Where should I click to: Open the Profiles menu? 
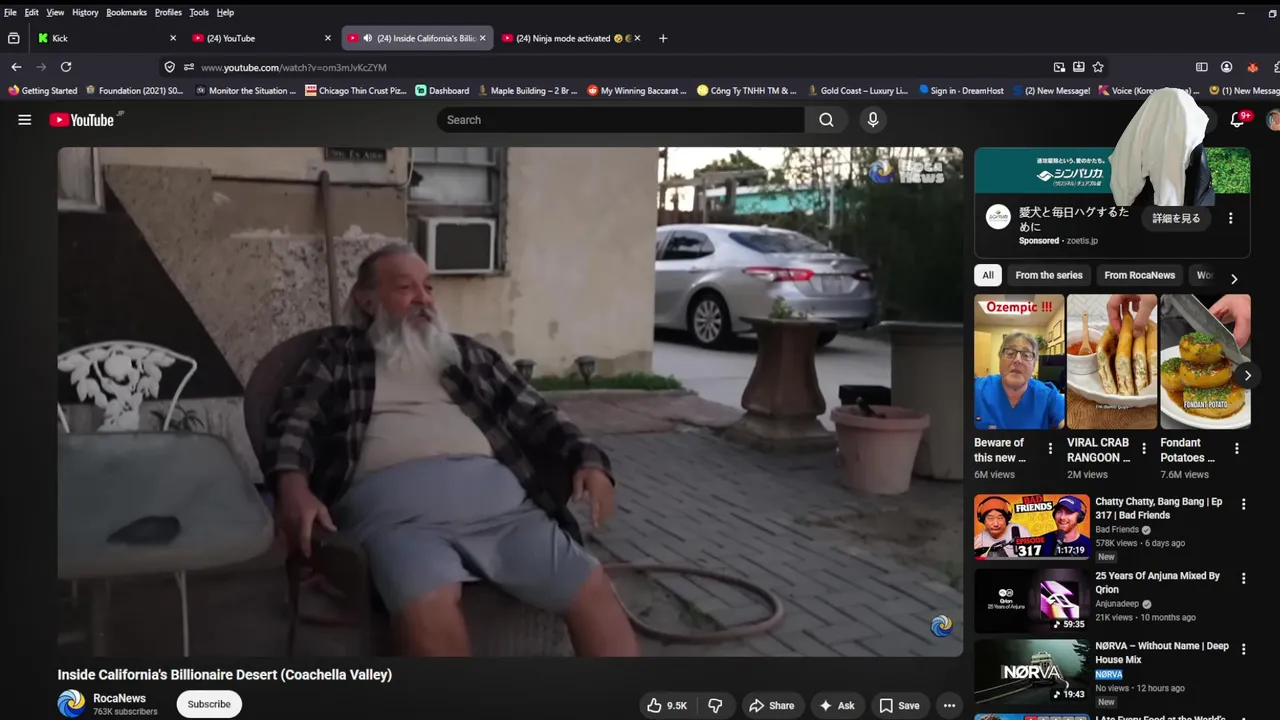tap(168, 12)
